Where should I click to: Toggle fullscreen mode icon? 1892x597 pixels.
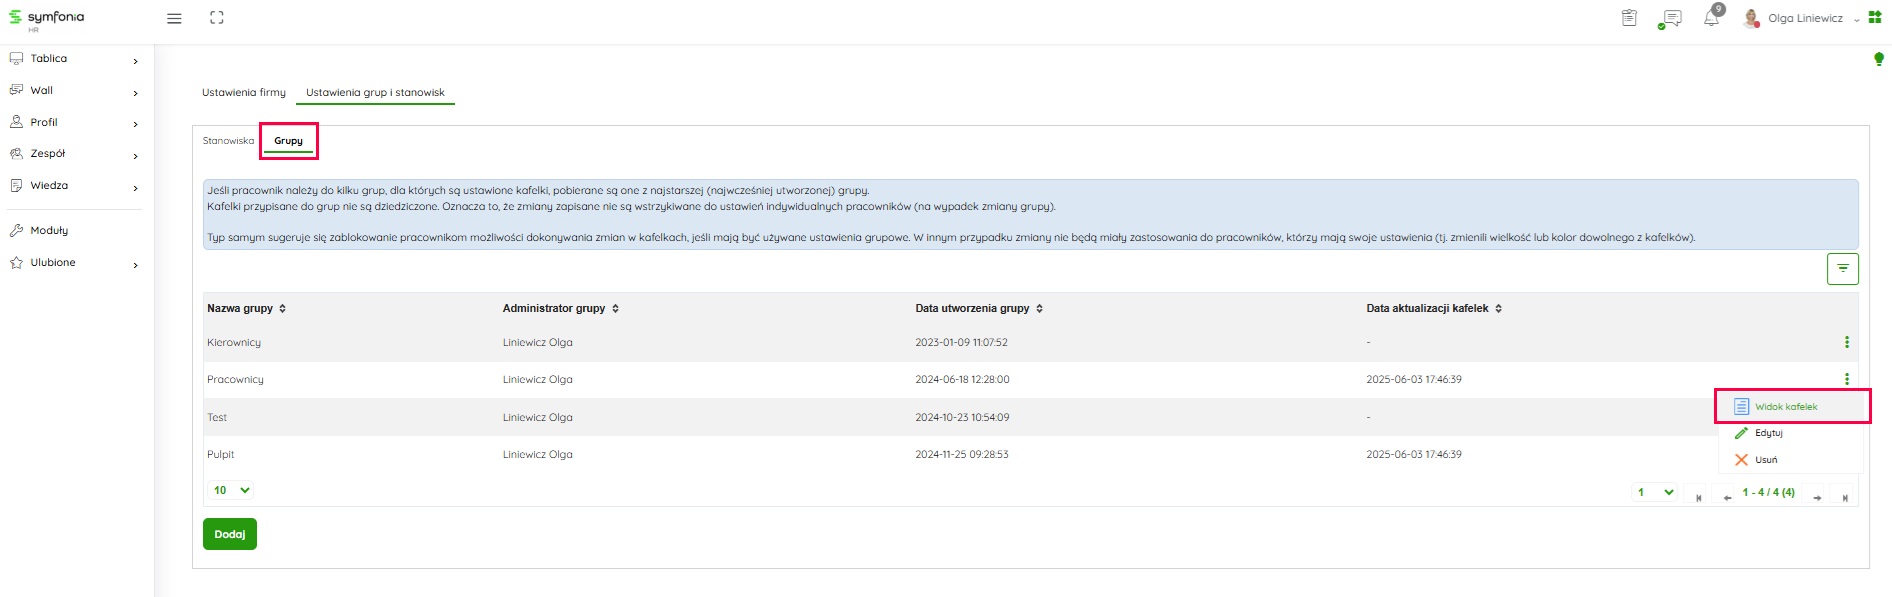tap(217, 18)
